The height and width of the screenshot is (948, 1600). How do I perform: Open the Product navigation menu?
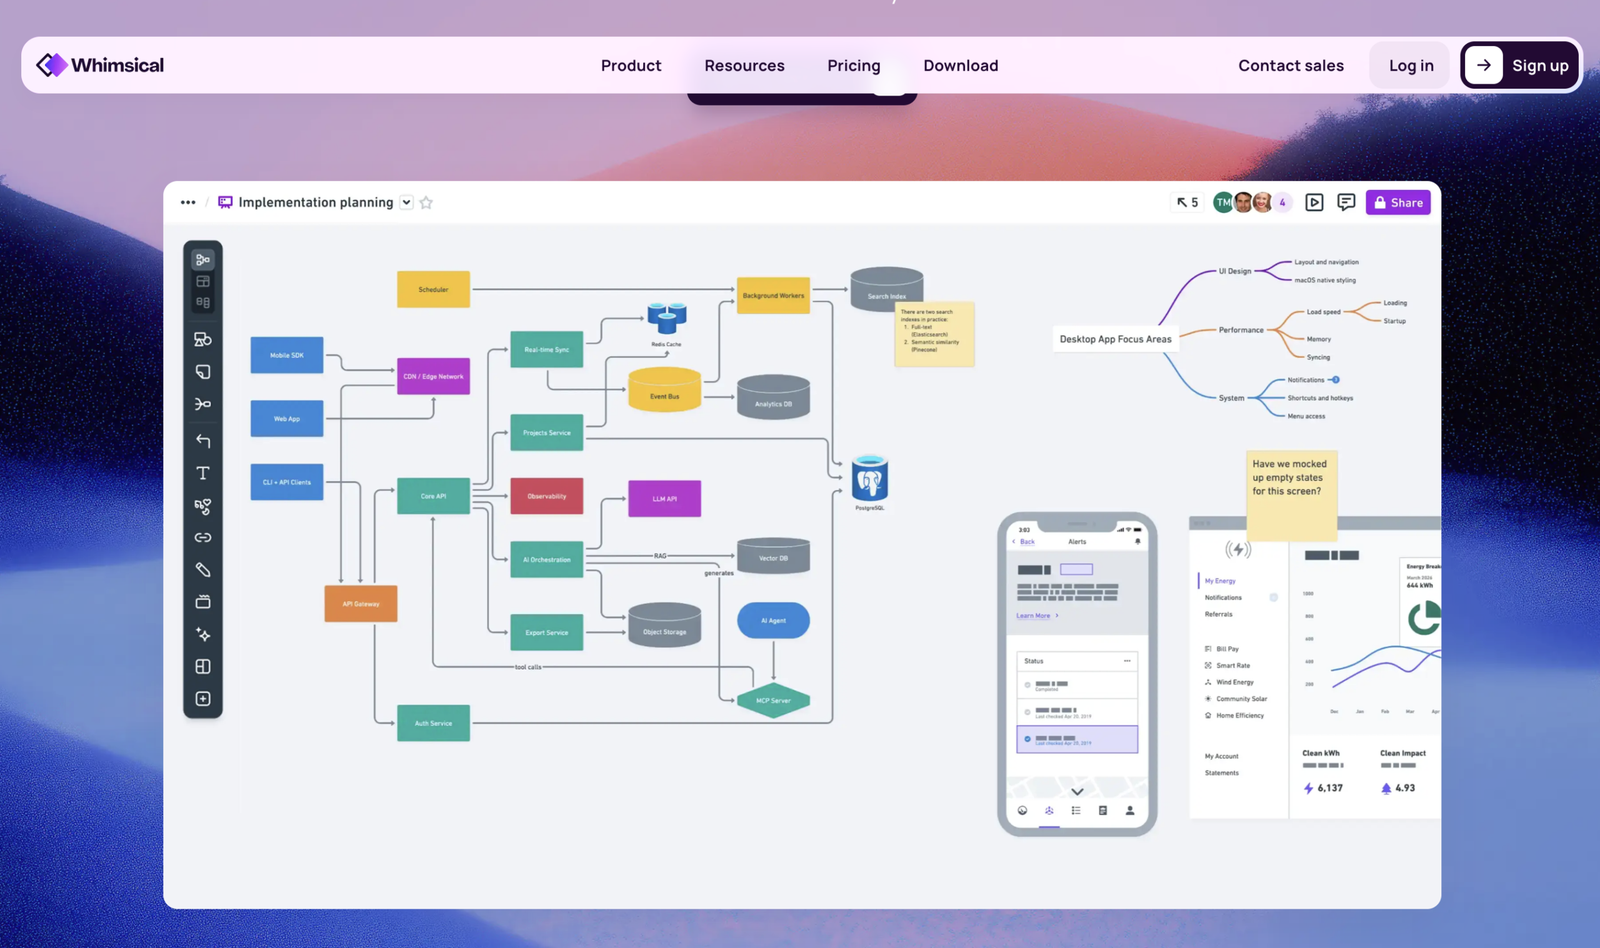pyautogui.click(x=631, y=66)
